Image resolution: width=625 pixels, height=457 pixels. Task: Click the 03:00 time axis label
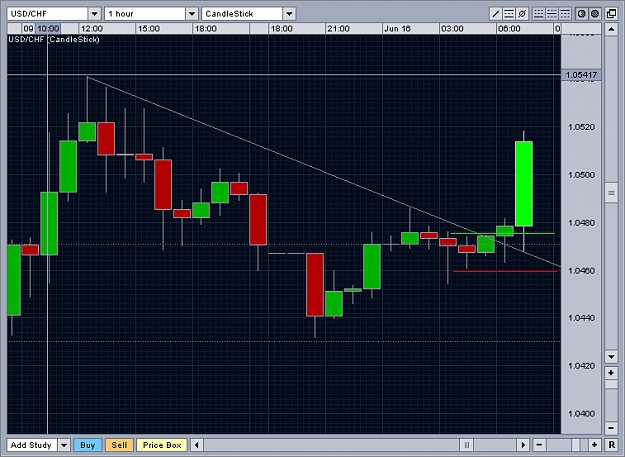452,29
